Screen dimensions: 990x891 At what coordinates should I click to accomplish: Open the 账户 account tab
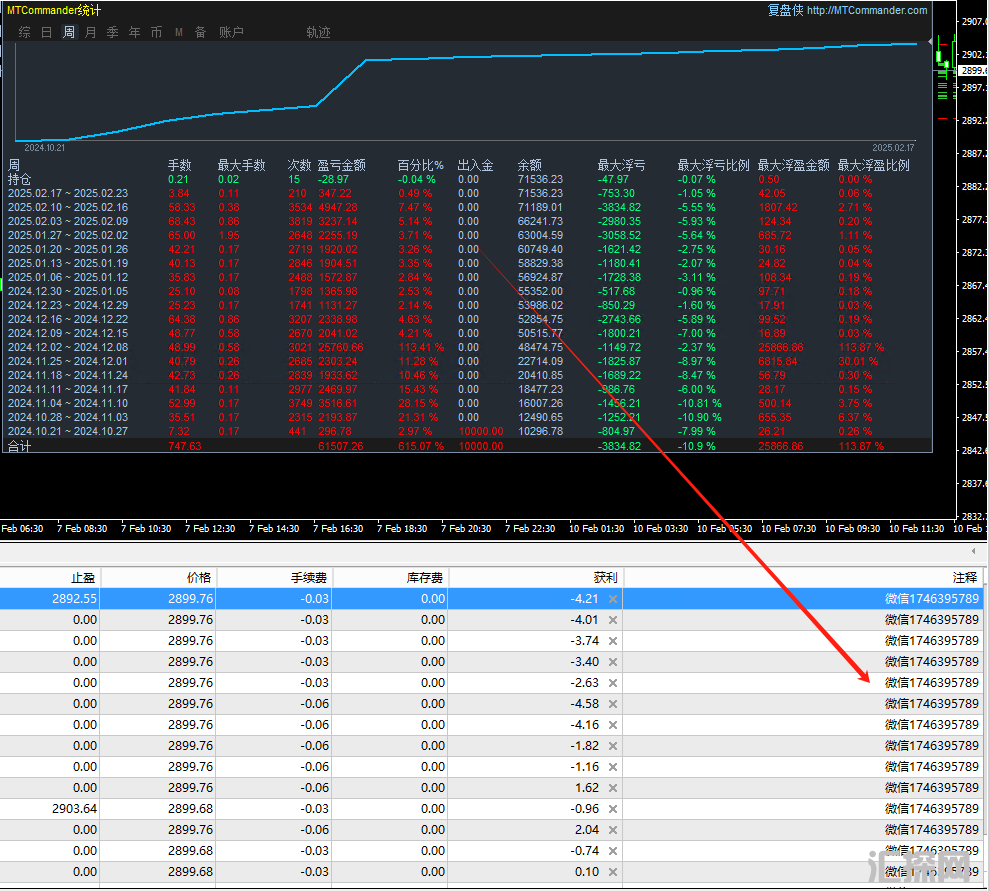pos(231,32)
